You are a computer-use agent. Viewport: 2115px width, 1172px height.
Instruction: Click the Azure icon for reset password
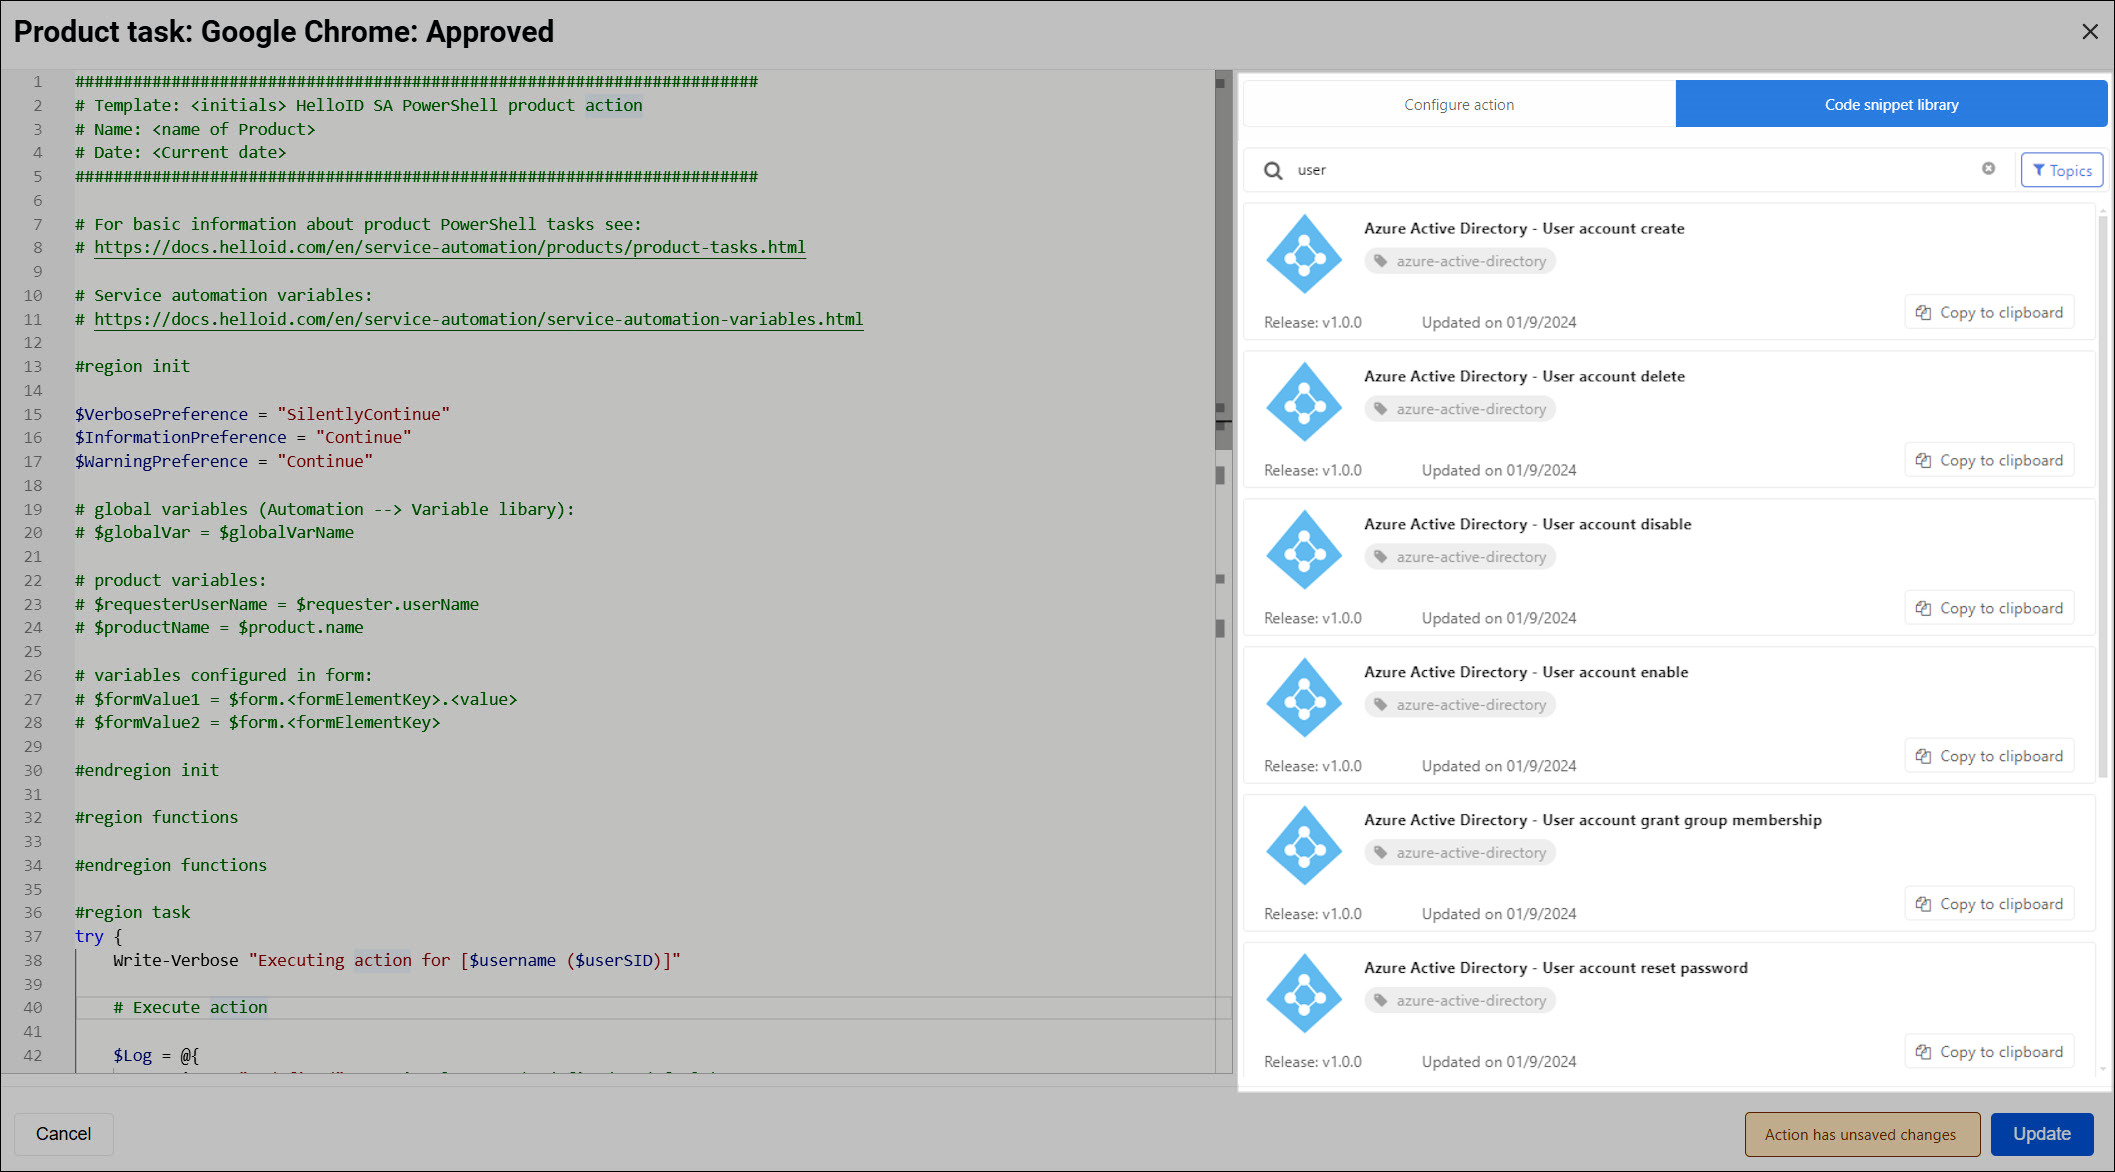[1304, 994]
